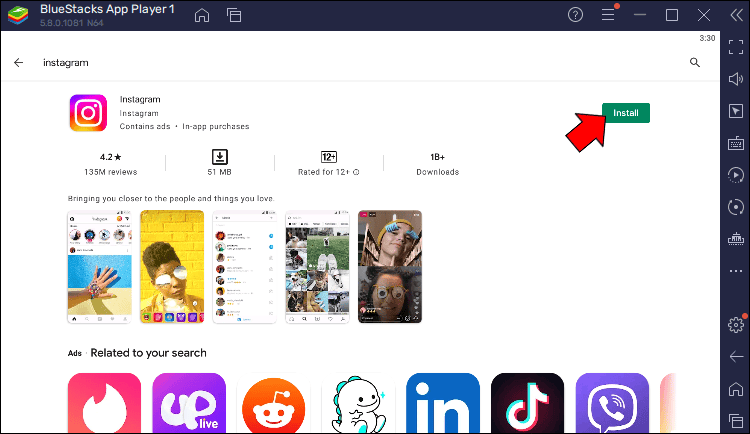750x434 pixels.
Task: Go back from Play Store search results
Action: pyautogui.click(x=19, y=63)
